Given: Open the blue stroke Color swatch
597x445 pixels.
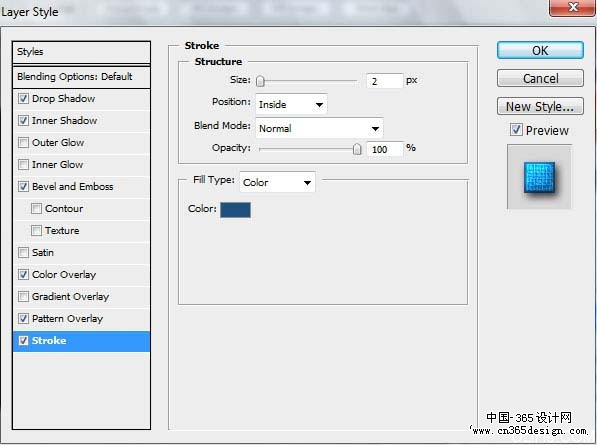Looking at the screenshot, I should (235, 210).
